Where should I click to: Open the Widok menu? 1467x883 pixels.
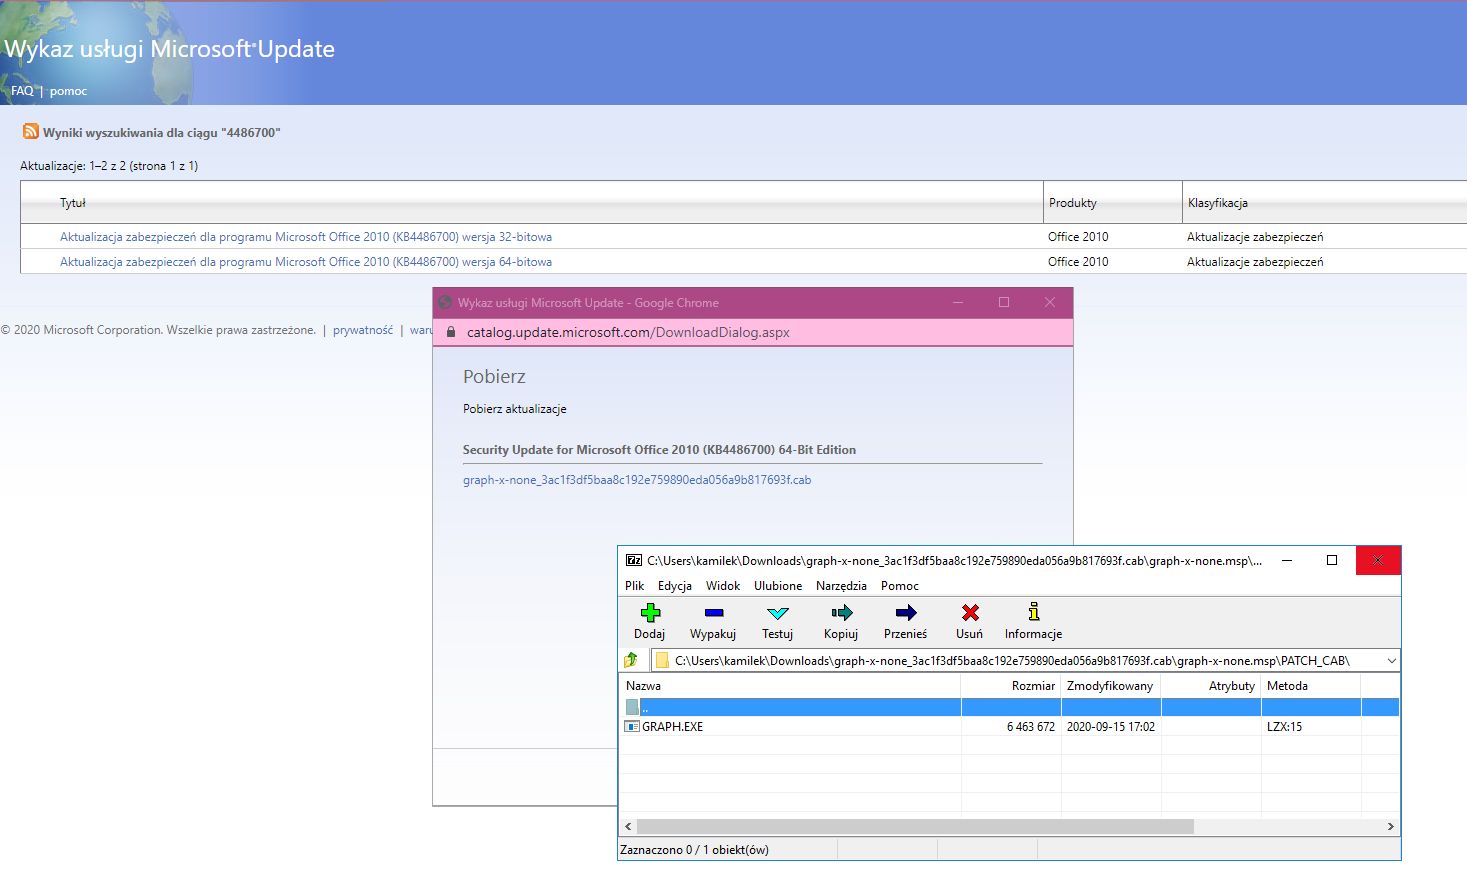click(723, 586)
